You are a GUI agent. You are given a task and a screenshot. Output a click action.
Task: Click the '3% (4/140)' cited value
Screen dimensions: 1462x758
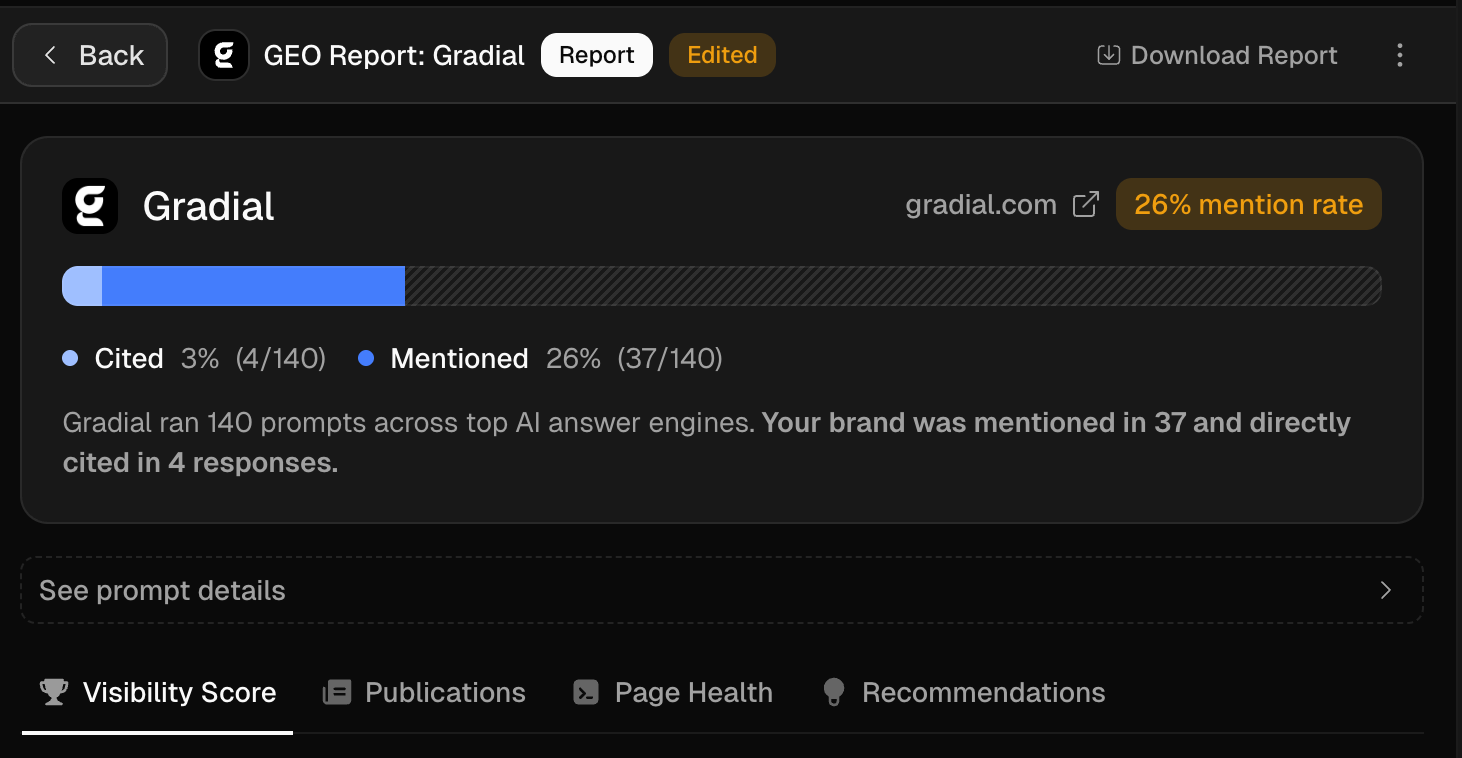[x=253, y=359]
